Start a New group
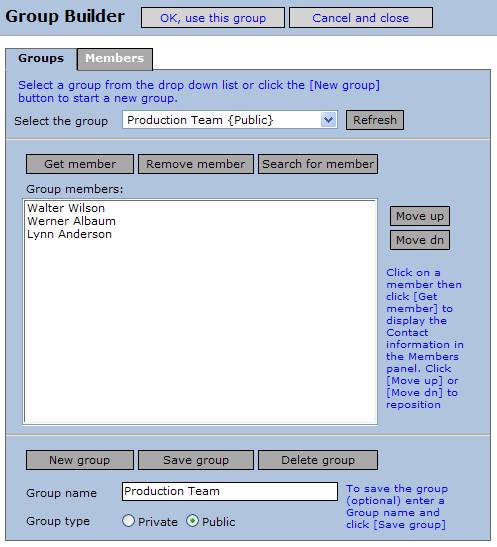This screenshot has height=547, width=497. 80,460
